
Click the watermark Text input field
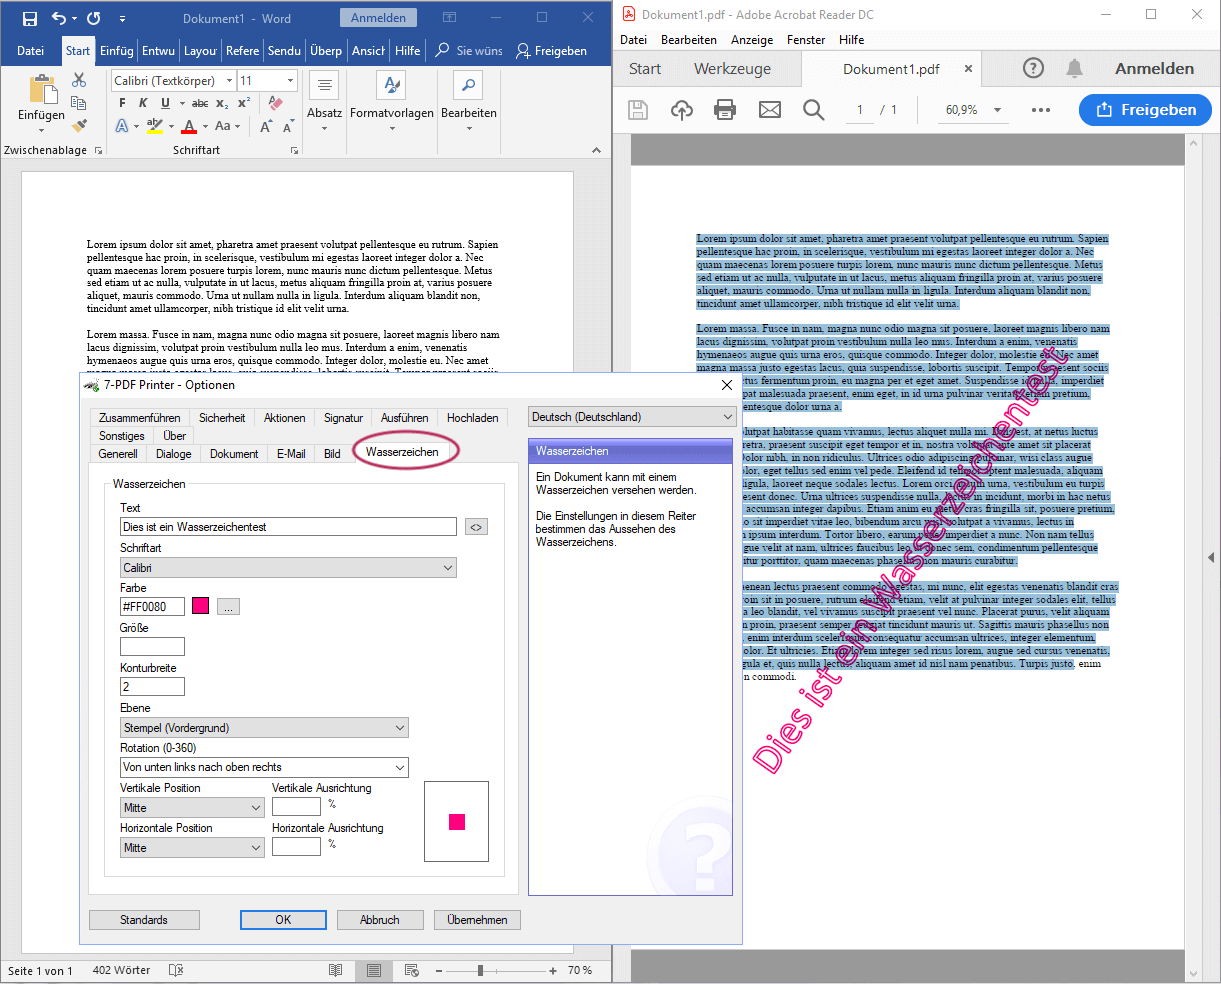(288, 527)
